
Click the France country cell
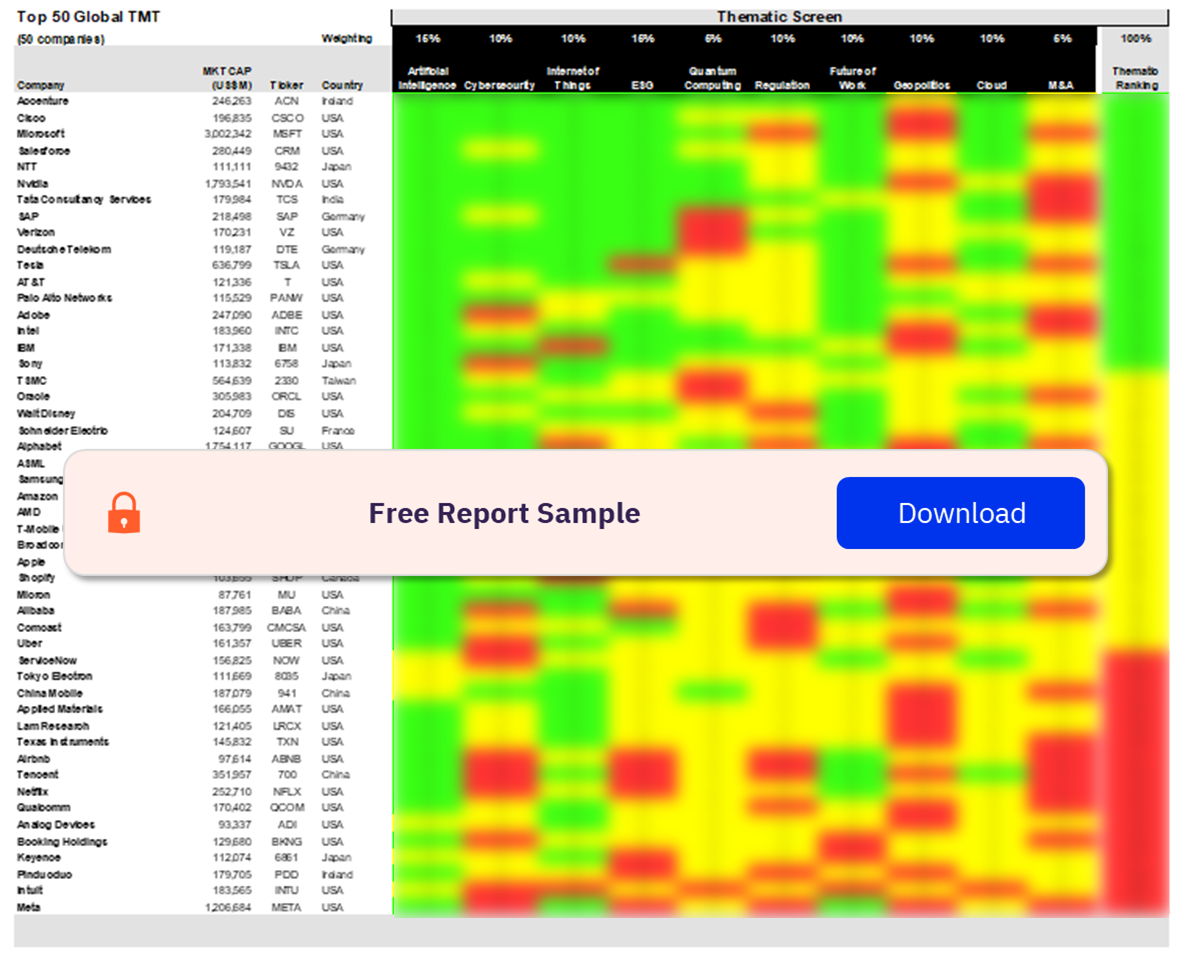(338, 430)
